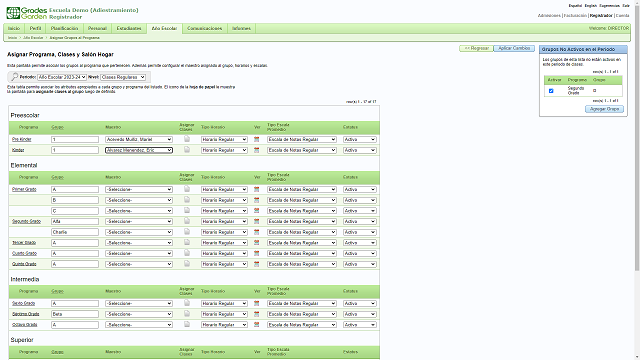View schedule calendar icon for Charlie group
The width and height of the screenshot is (640, 360).
256,232
